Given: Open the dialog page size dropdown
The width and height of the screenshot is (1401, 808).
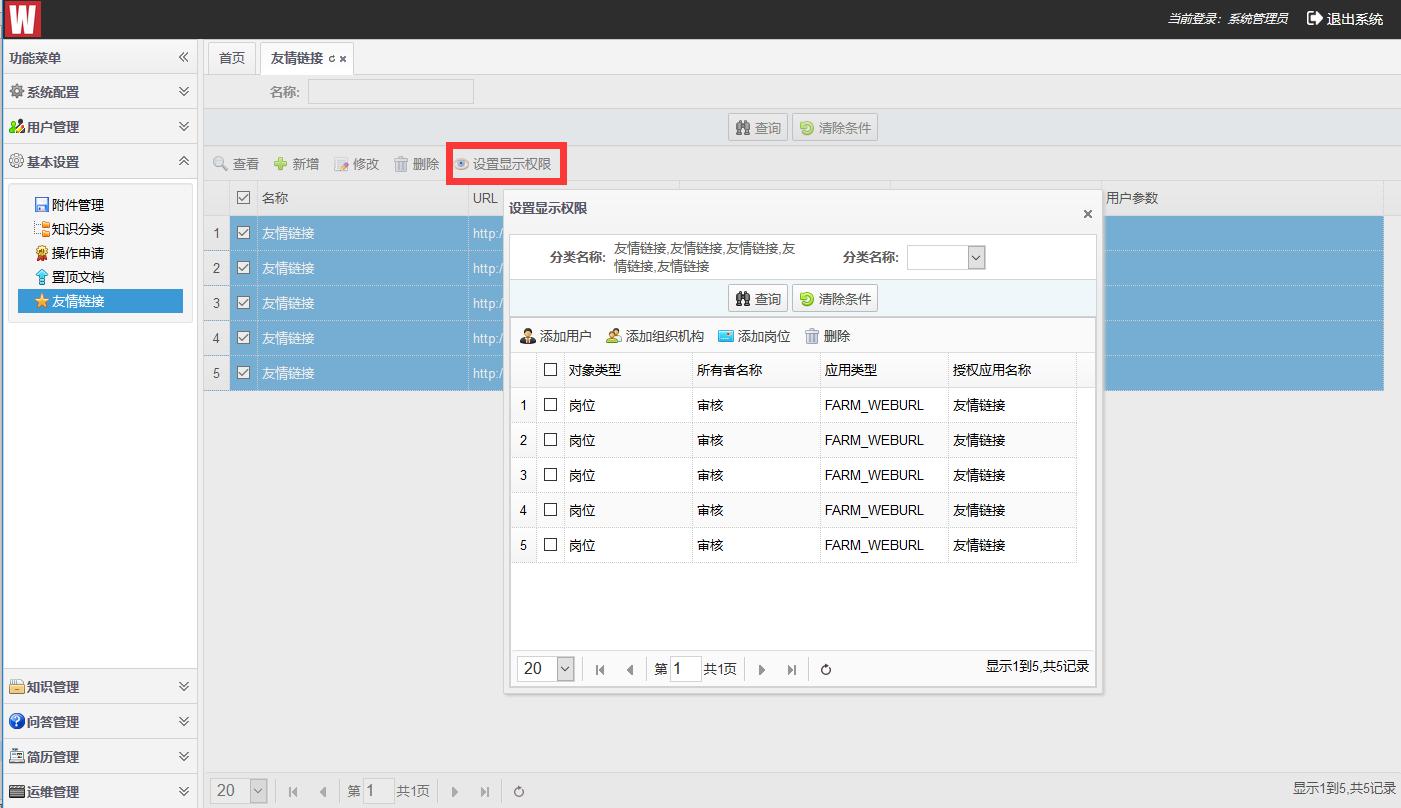Looking at the screenshot, I should click(565, 669).
